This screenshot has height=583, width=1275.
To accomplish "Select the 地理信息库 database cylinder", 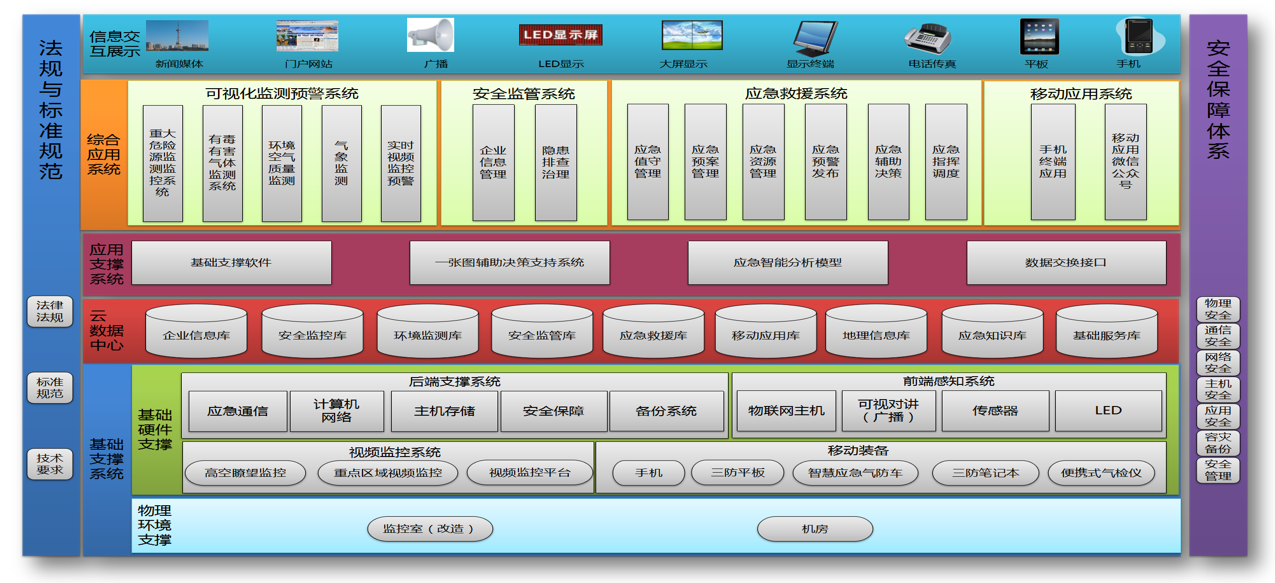I will click(x=876, y=333).
